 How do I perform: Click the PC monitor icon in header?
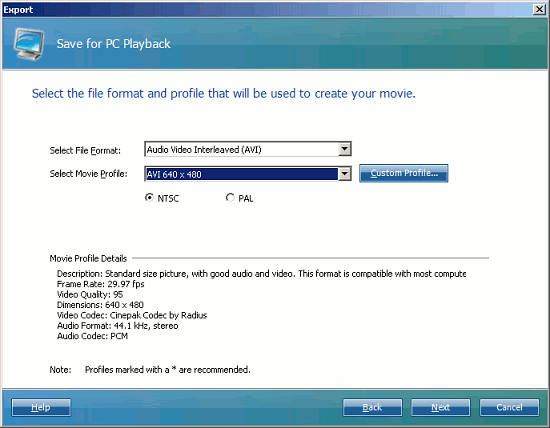click(29, 44)
